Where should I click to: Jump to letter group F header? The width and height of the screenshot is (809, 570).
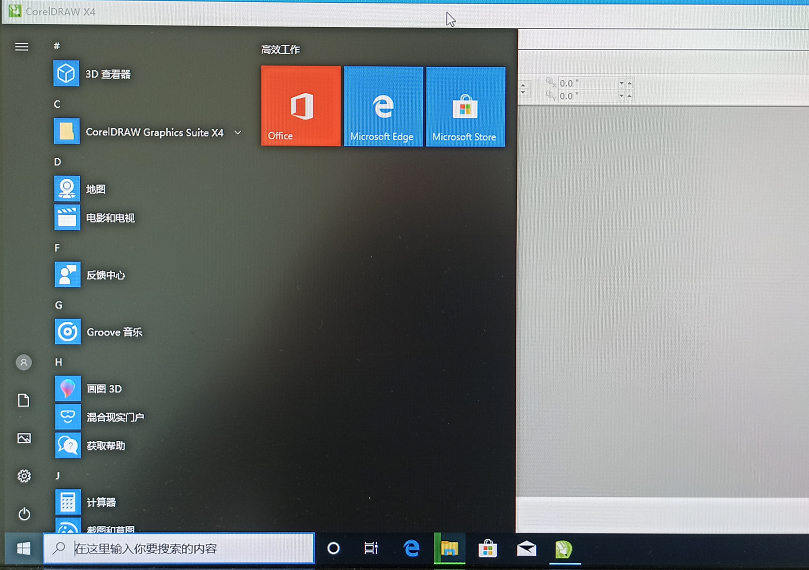coord(57,248)
